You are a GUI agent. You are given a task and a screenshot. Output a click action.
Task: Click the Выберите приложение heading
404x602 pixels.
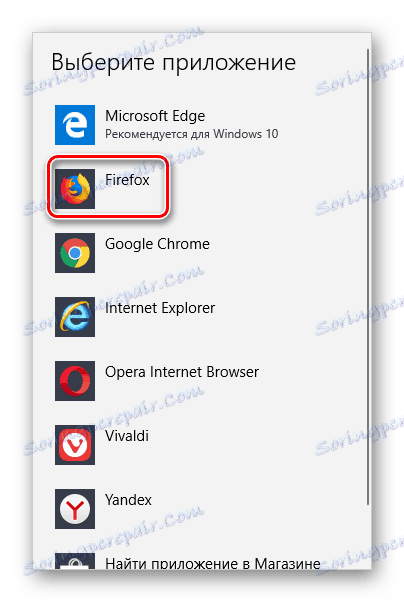tap(174, 62)
